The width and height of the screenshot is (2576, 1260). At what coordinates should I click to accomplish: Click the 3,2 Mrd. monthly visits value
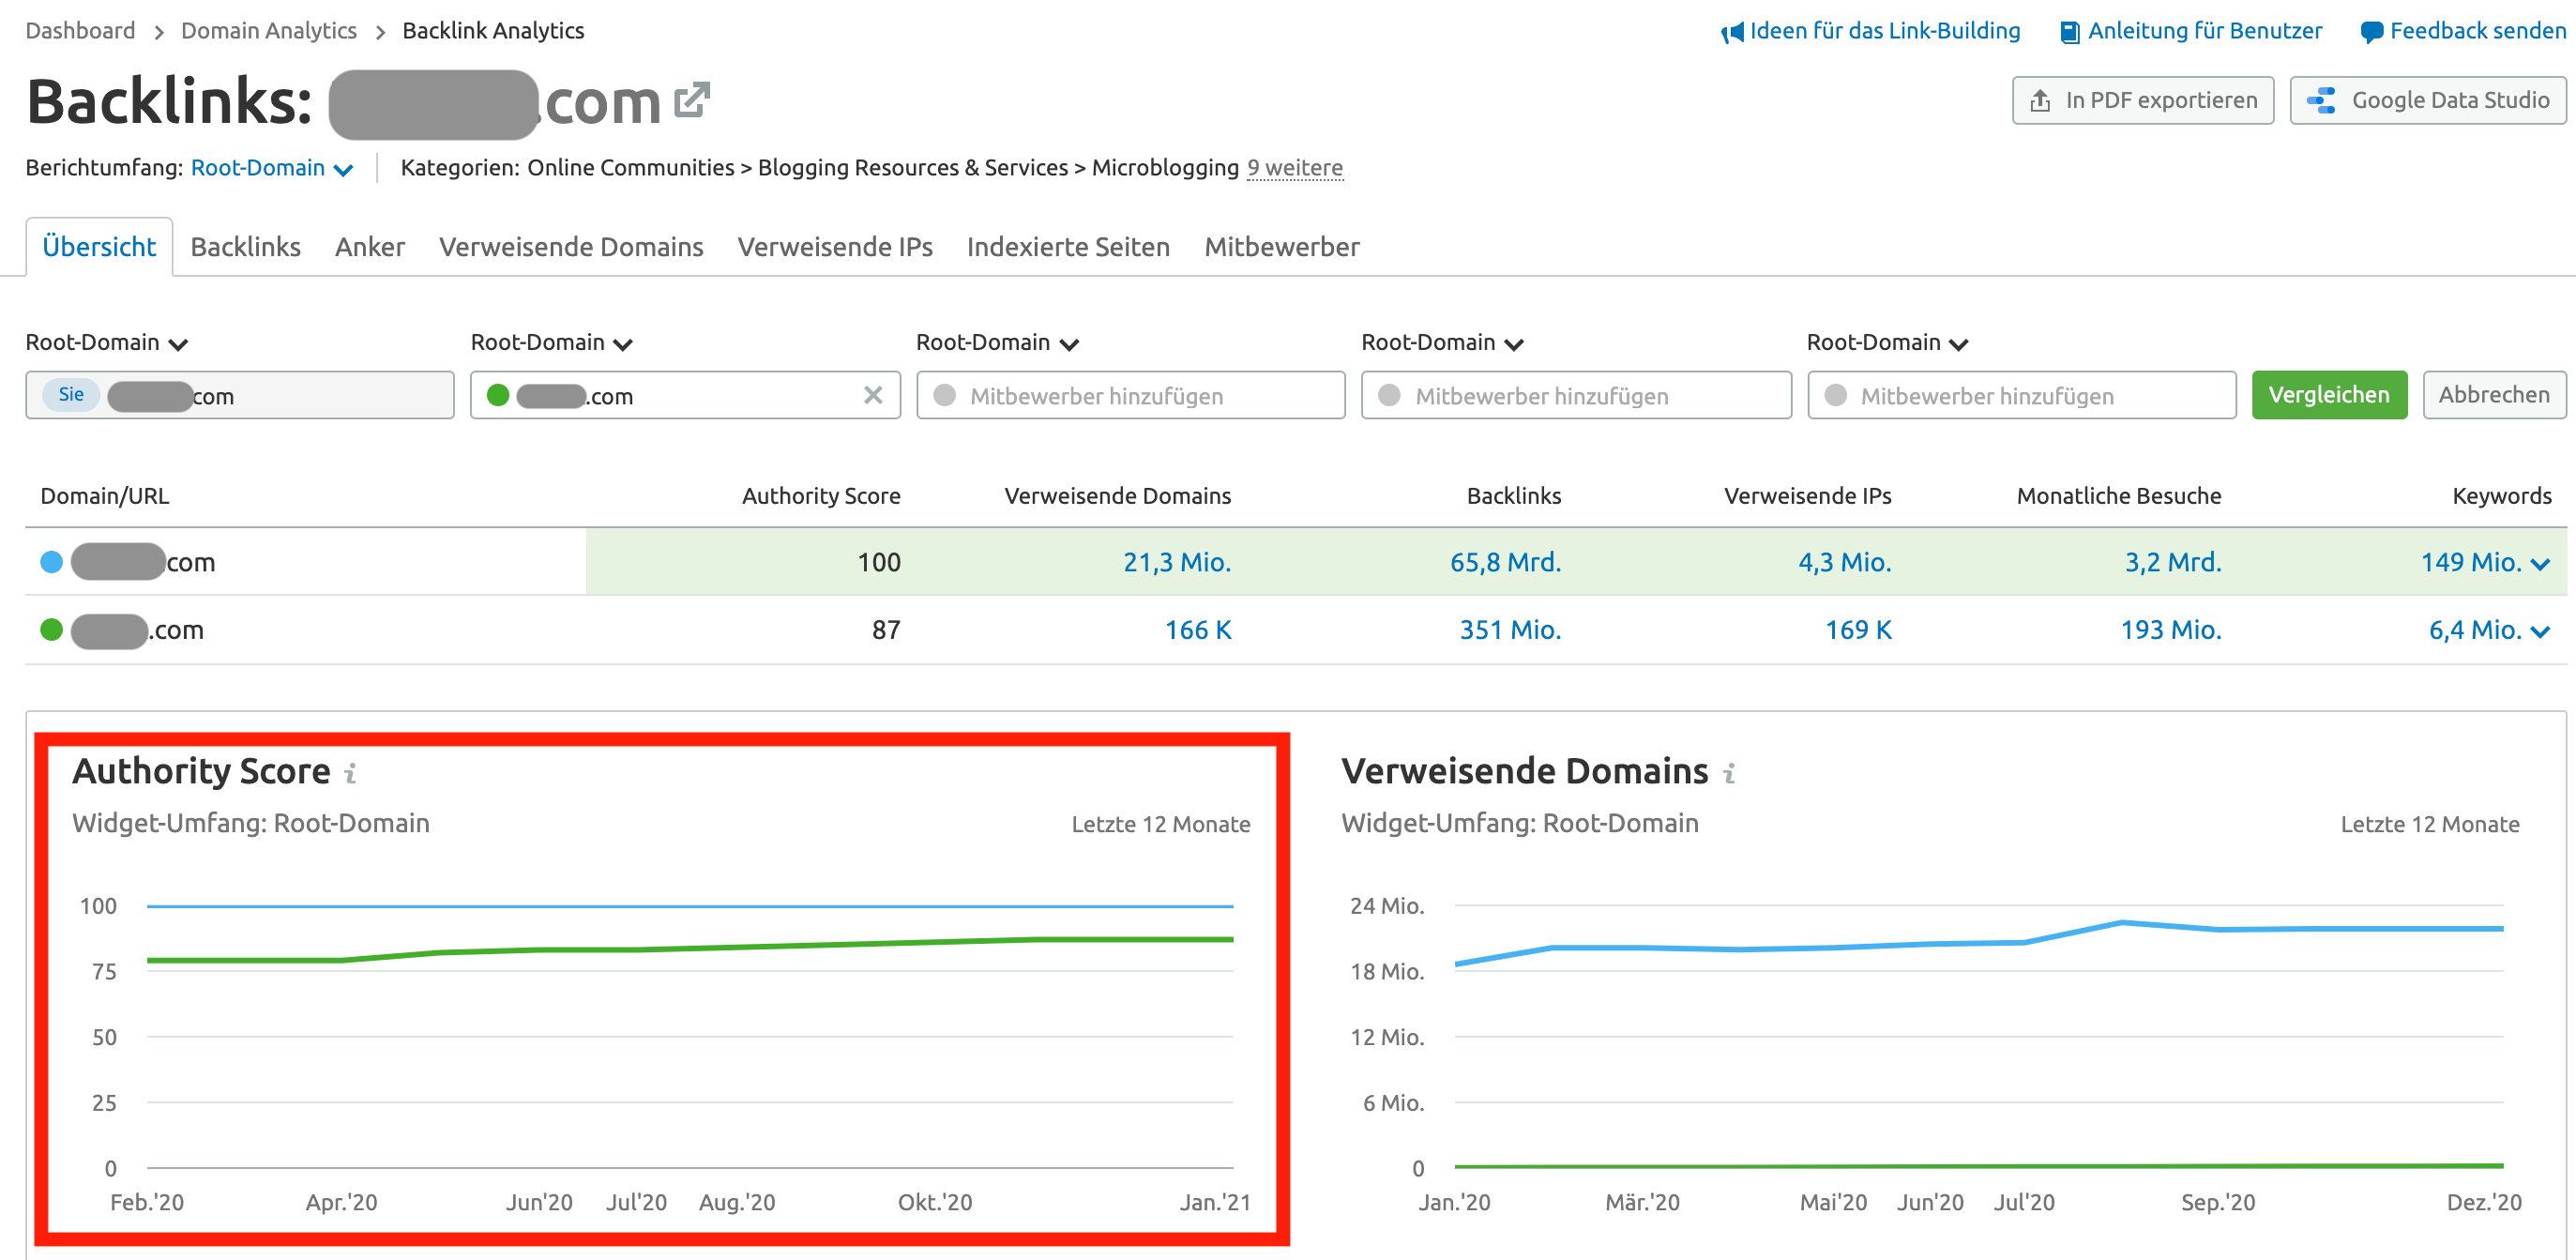coord(2173,562)
